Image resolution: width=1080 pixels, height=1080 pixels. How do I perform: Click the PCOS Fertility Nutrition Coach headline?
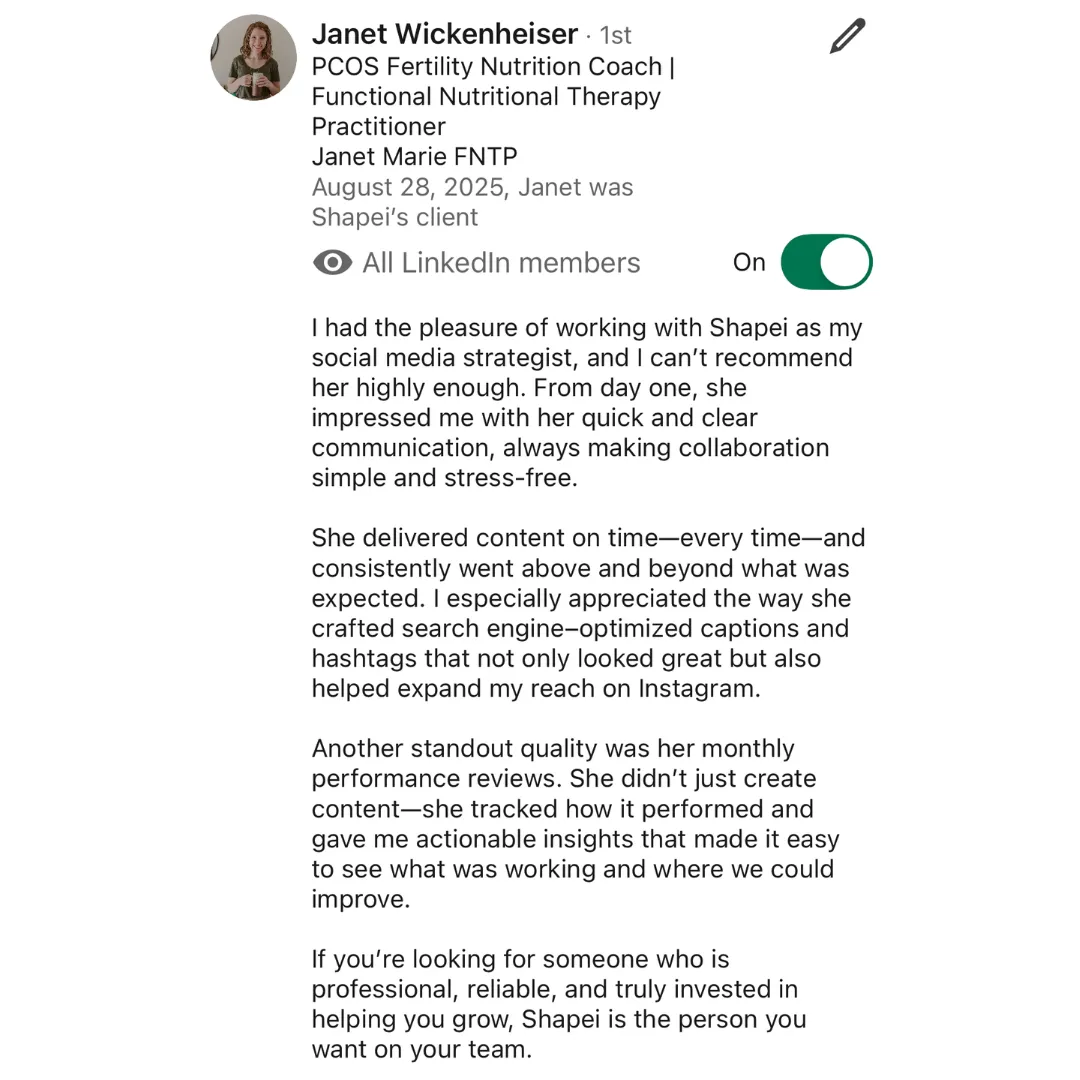(493, 67)
